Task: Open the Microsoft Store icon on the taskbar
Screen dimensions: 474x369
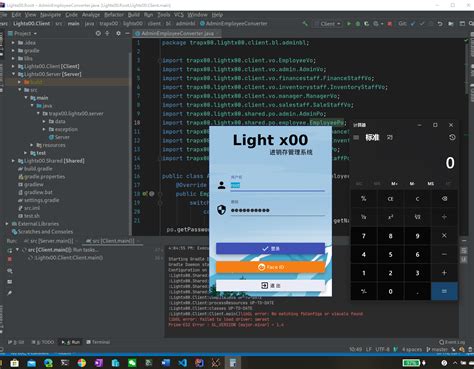Action: pos(14,363)
